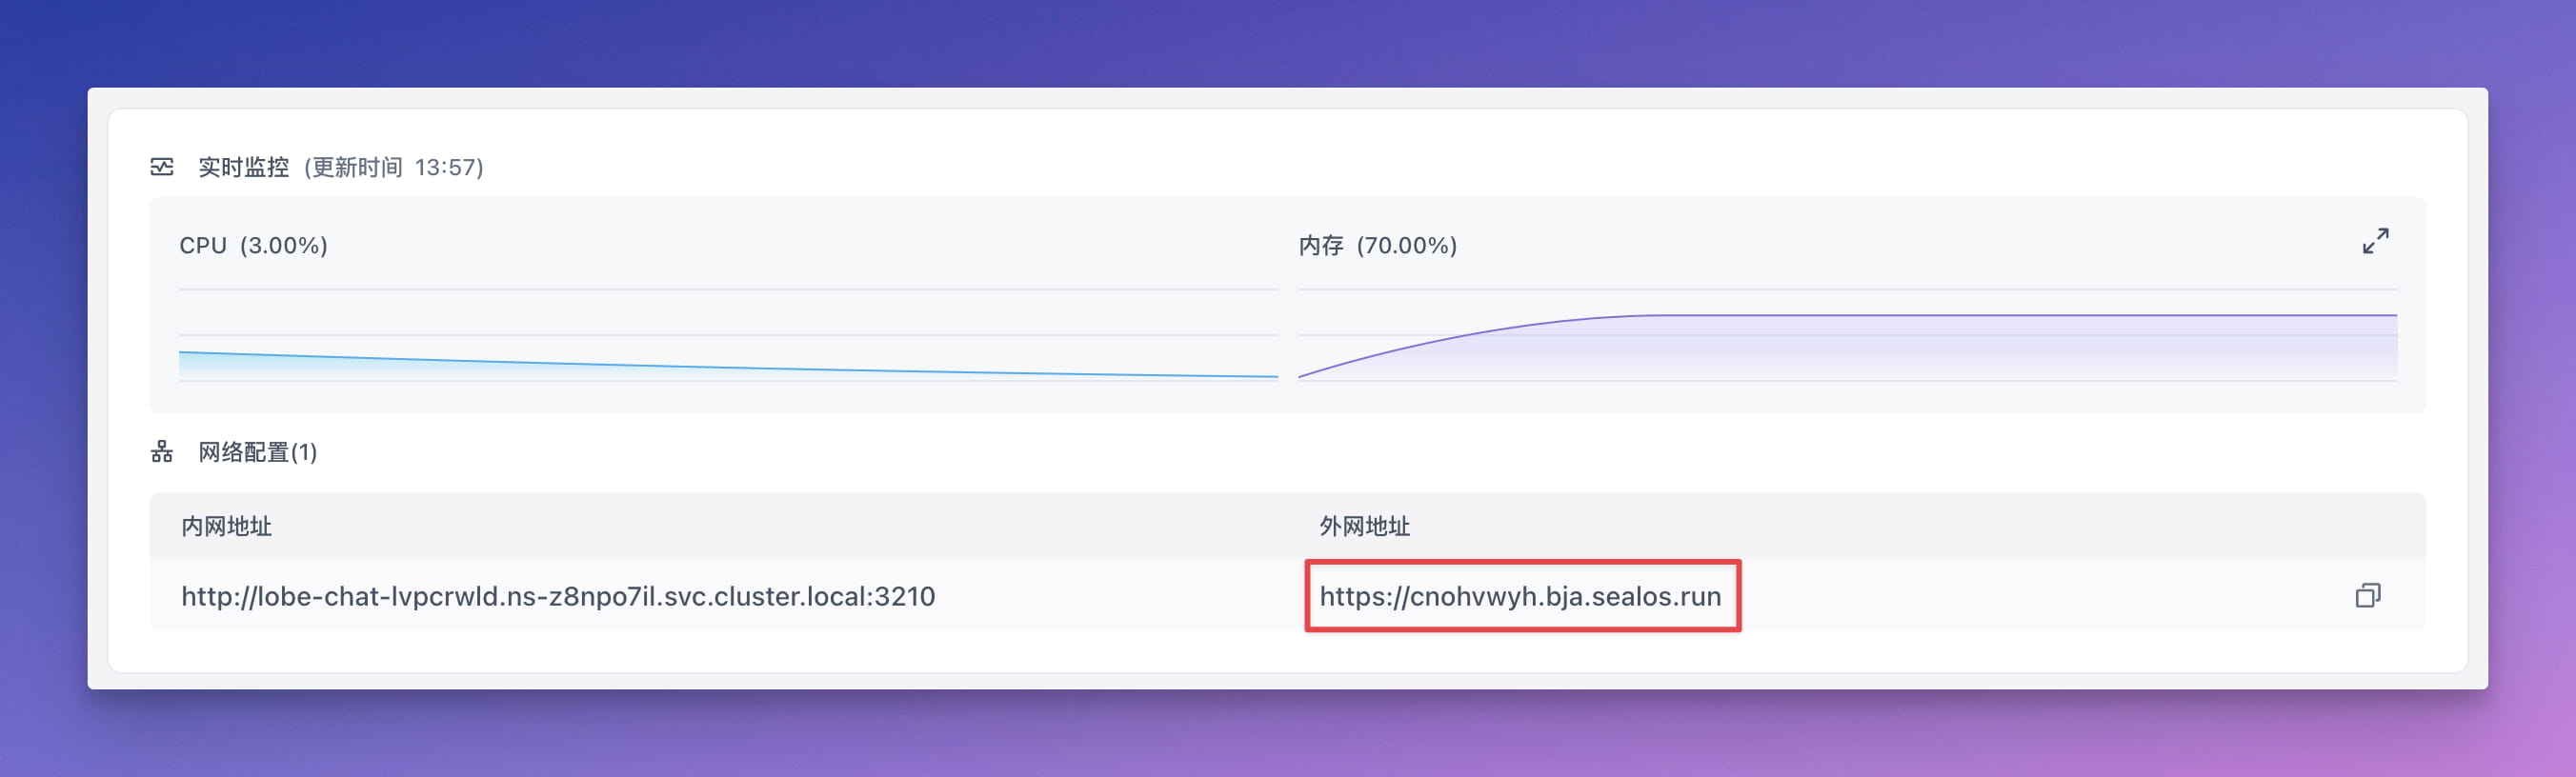Viewport: 2576px width, 777px height.
Task: Click the 实时监控 section heading
Action: 243,167
